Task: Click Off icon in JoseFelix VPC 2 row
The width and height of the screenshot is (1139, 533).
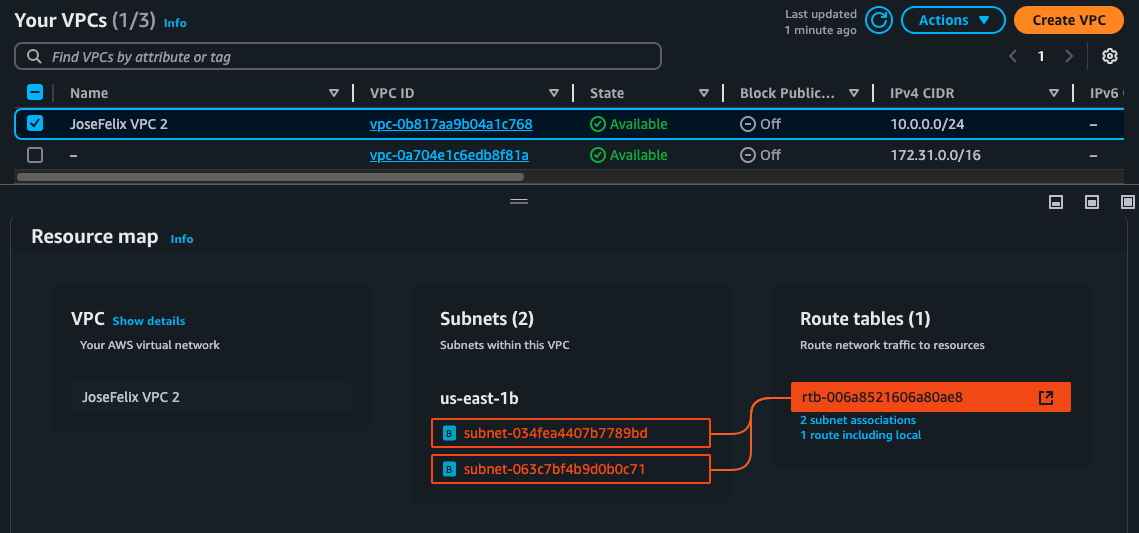Action: (747, 124)
